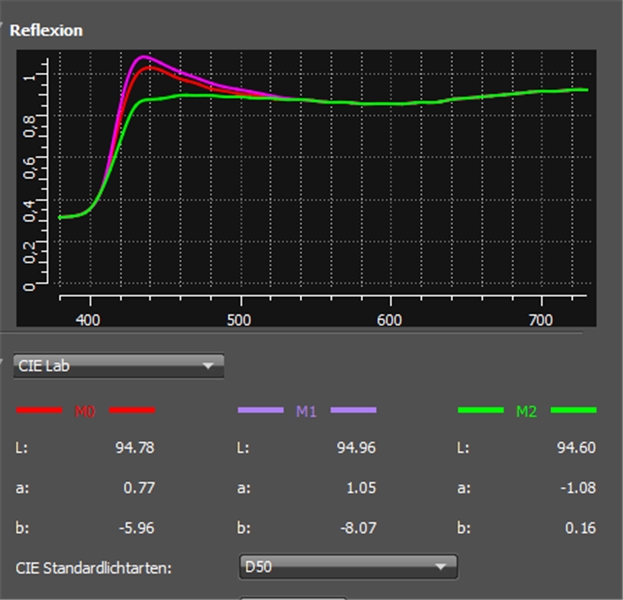Click the purple curve peak in the graph
The width and height of the screenshot is (623, 600).
pos(145,57)
